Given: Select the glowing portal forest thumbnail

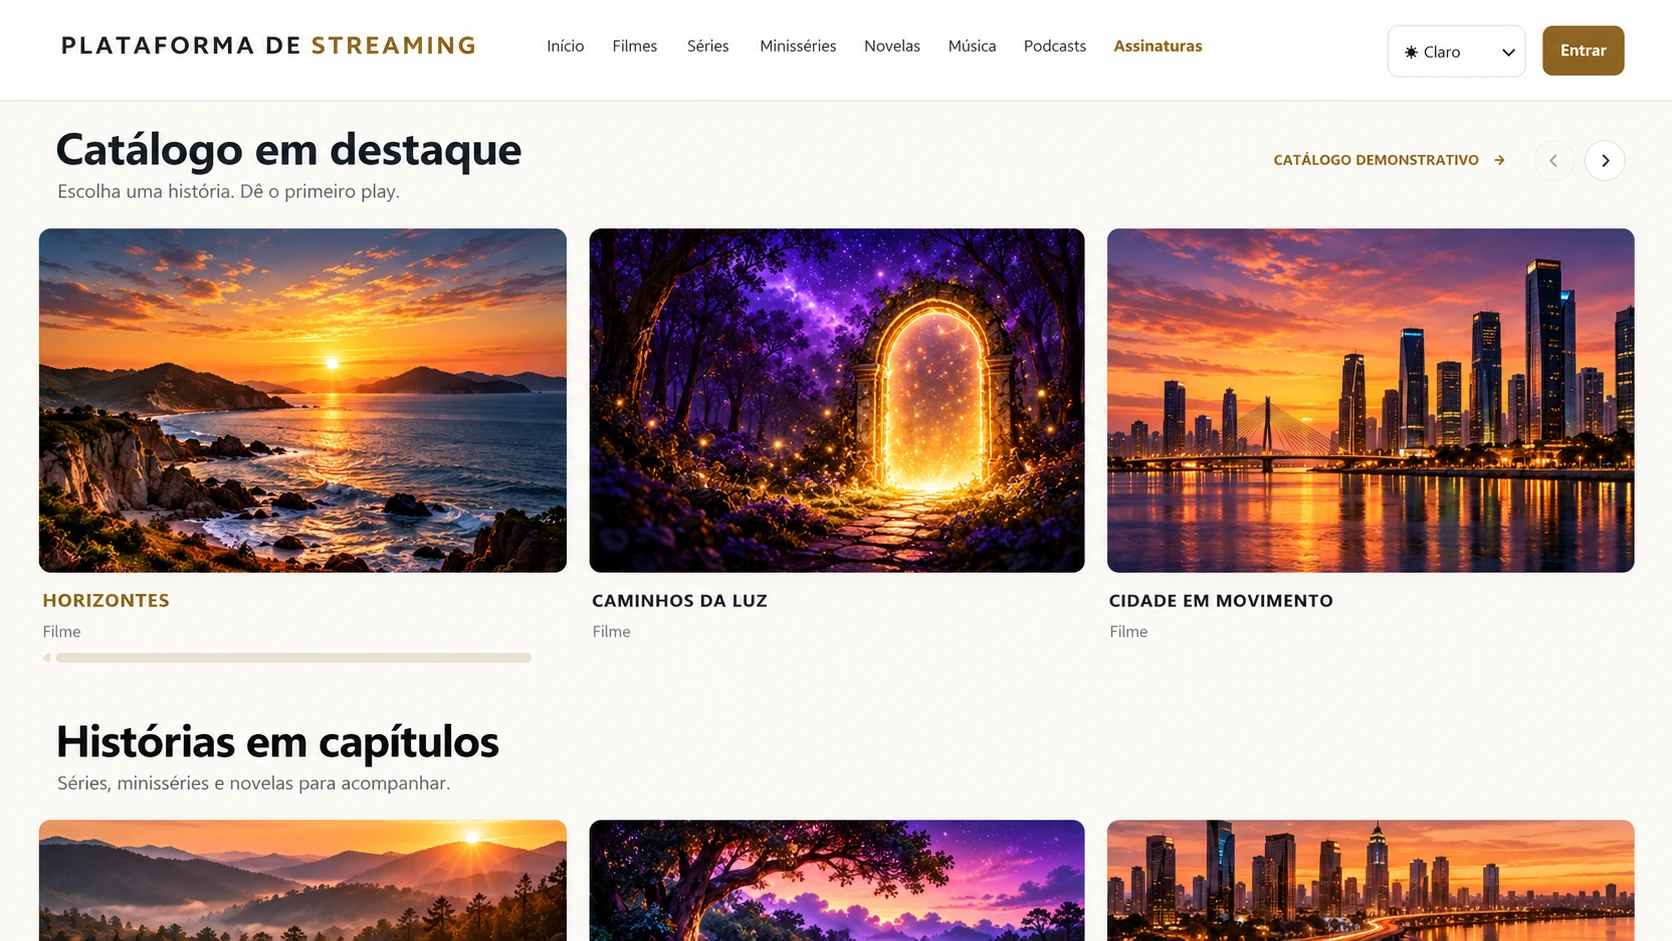Looking at the screenshot, I should click(x=837, y=400).
